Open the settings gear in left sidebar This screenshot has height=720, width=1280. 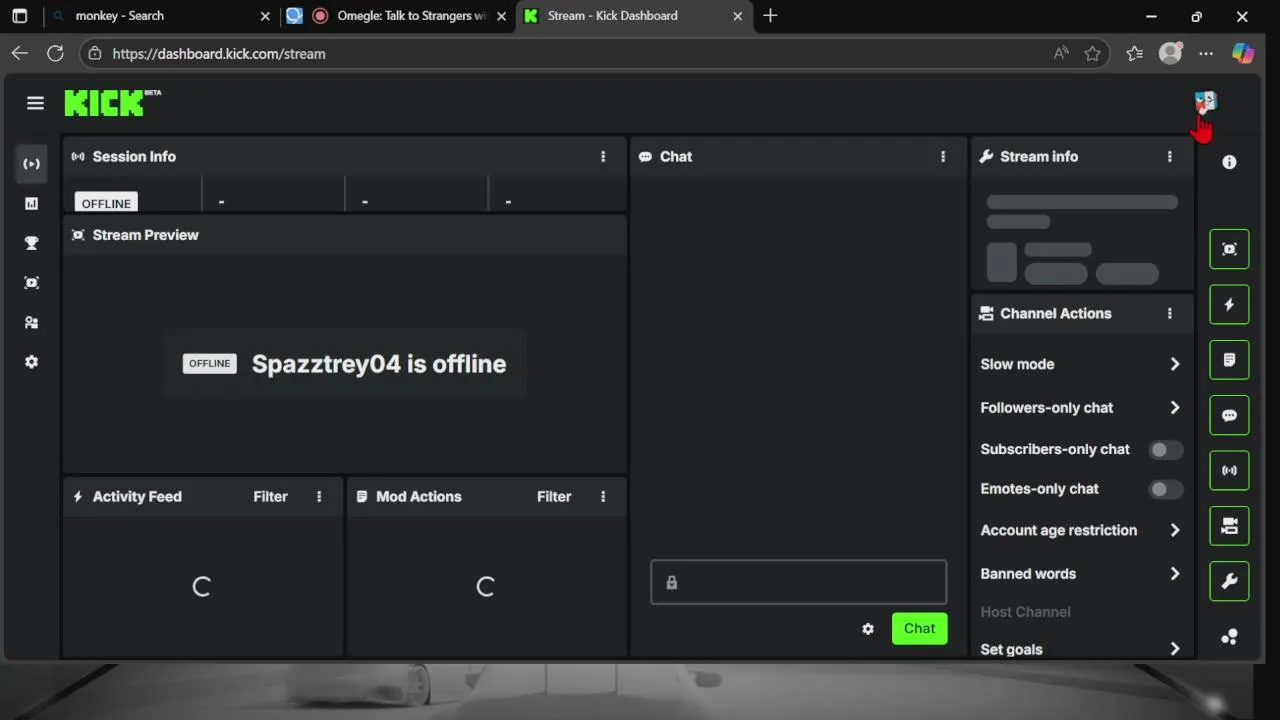pyautogui.click(x=31, y=362)
